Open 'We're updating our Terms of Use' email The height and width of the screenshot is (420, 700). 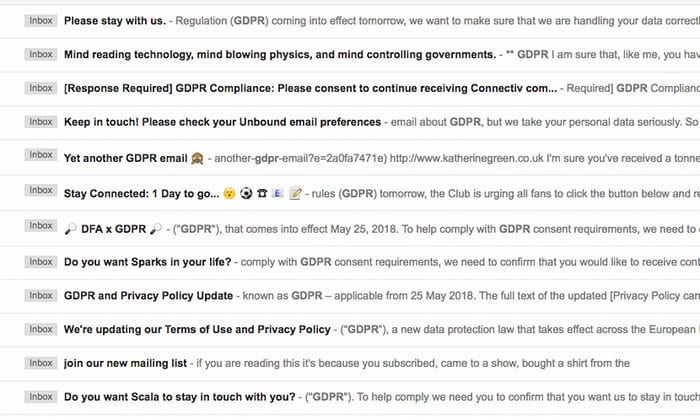[350, 329]
